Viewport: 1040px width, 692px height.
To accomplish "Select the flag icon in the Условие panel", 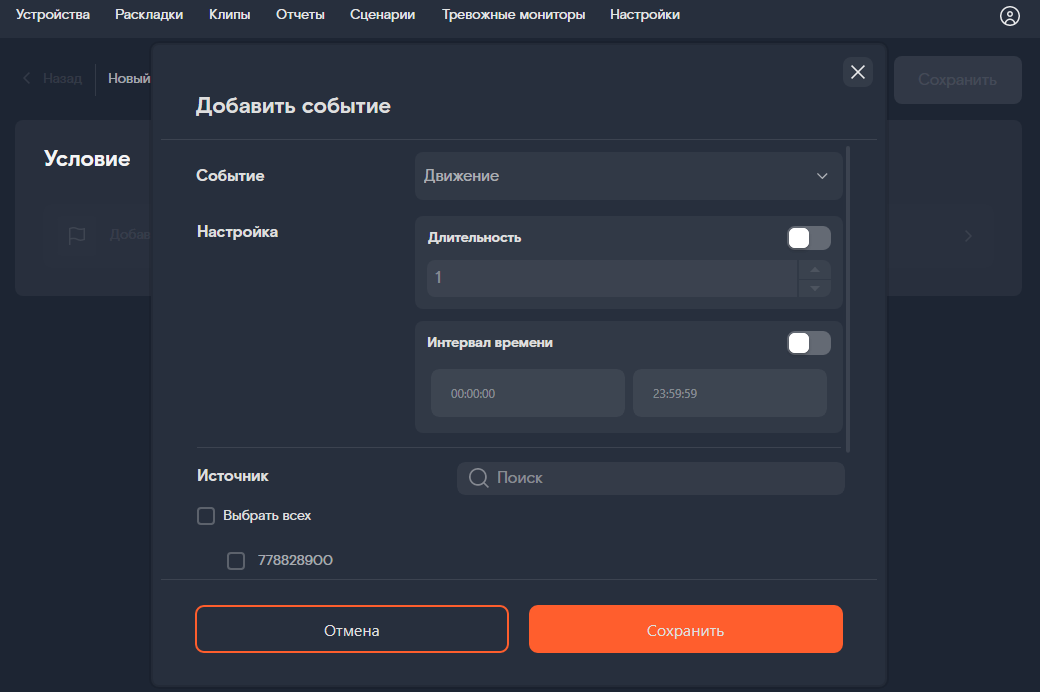I will pos(75,235).
